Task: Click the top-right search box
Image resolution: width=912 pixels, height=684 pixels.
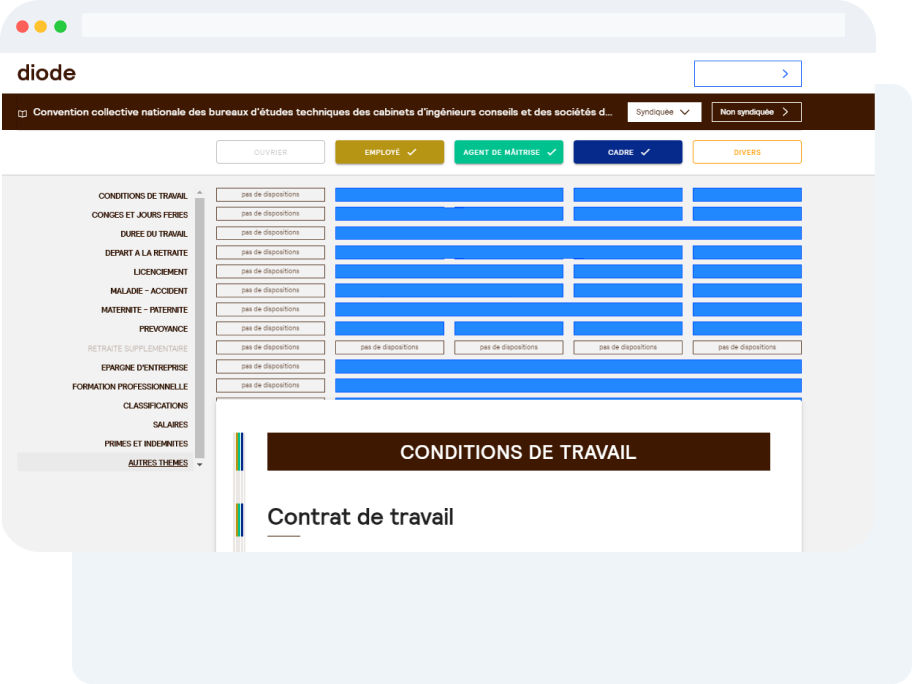Action: point(747,74)
